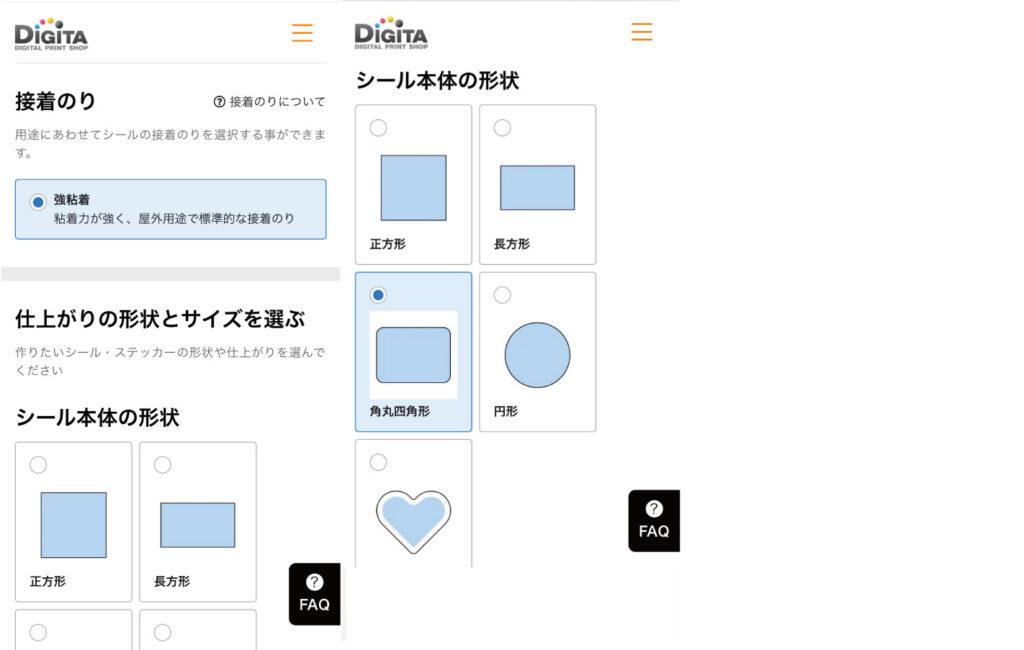Select 角丸四角形 radio button
Screen dimensions: 1024x650
[377, 295]
